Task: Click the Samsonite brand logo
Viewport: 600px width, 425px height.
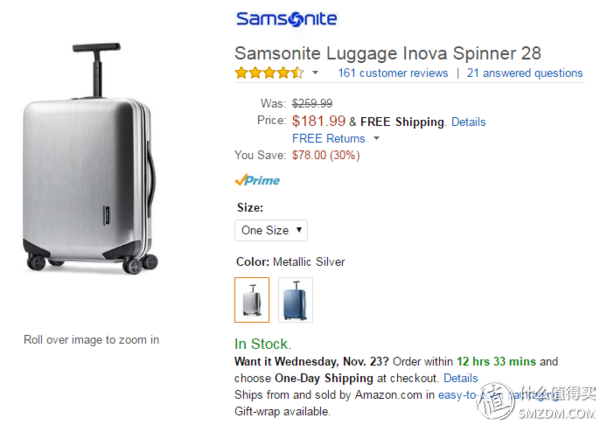Action: pyautogui.click(x=286, y=19)
